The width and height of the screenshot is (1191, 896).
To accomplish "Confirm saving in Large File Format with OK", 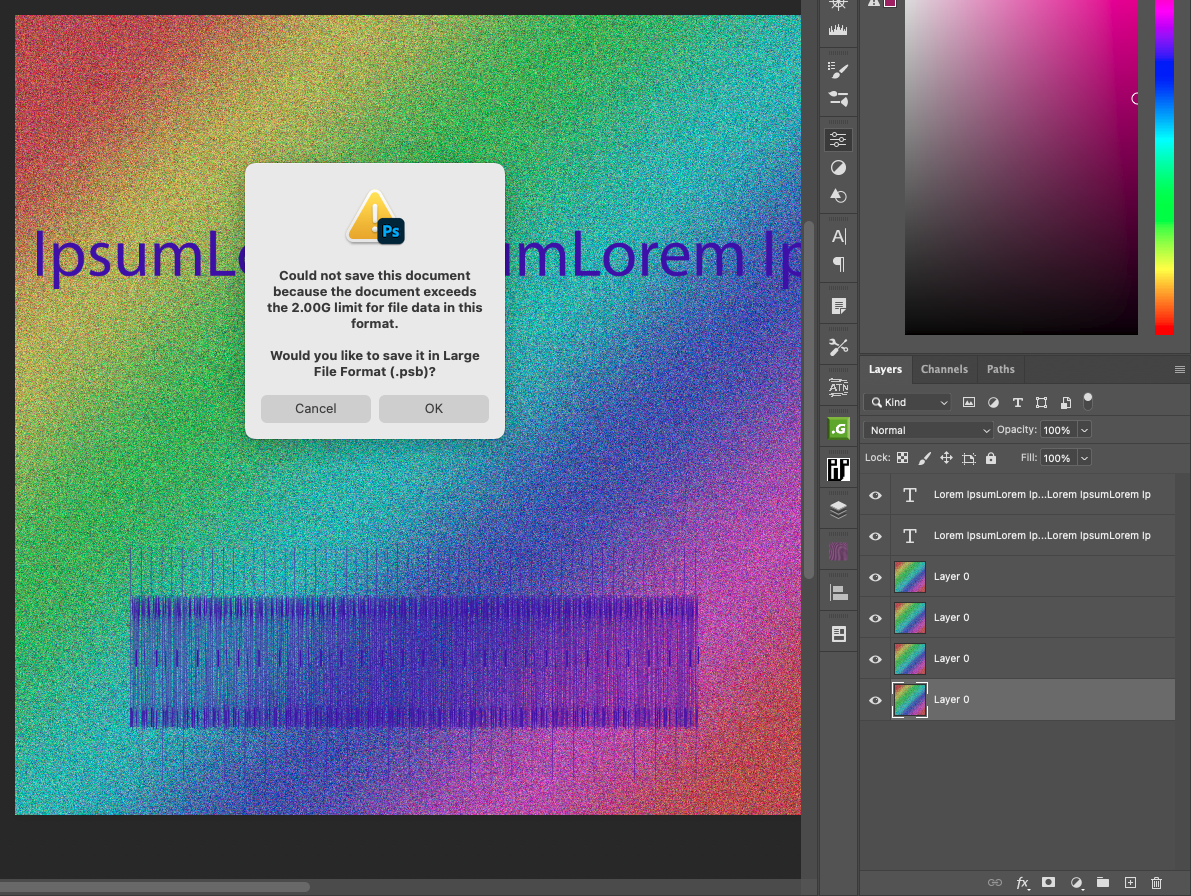I will coord(433,408).
